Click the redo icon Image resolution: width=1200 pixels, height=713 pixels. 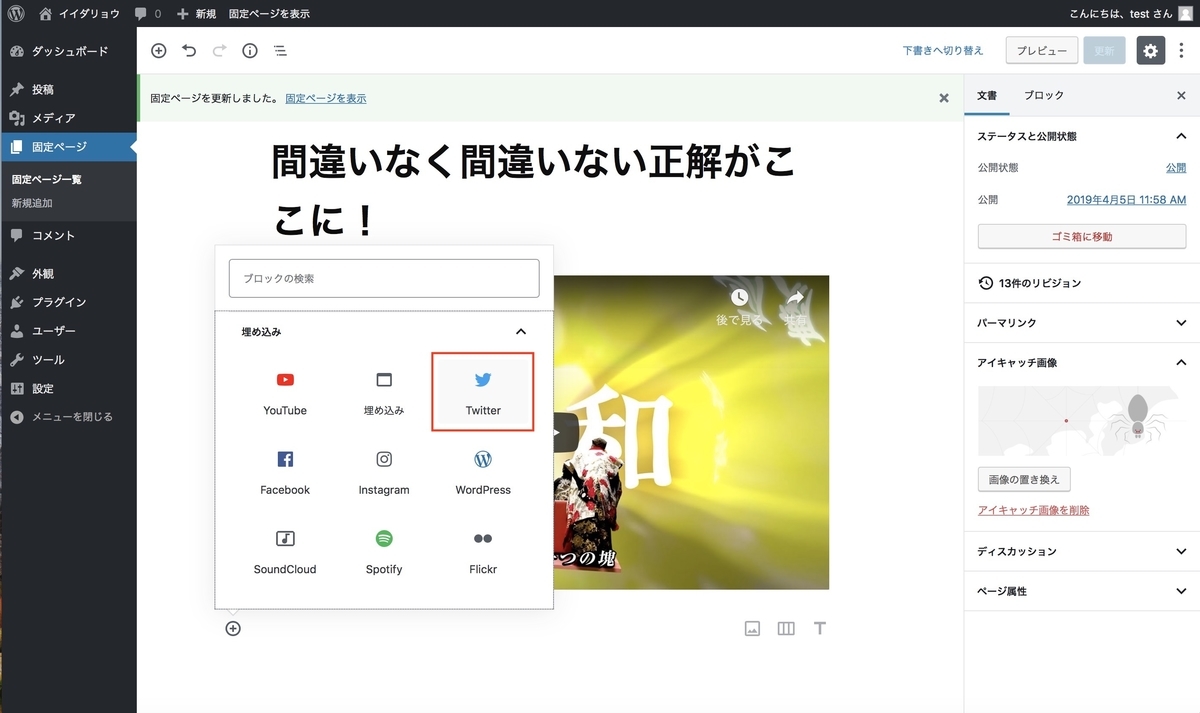[x=219, y=51]
